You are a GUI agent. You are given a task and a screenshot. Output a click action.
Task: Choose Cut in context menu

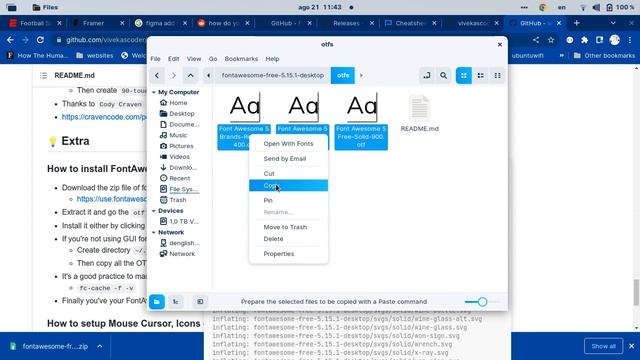(x=289, y=173)
